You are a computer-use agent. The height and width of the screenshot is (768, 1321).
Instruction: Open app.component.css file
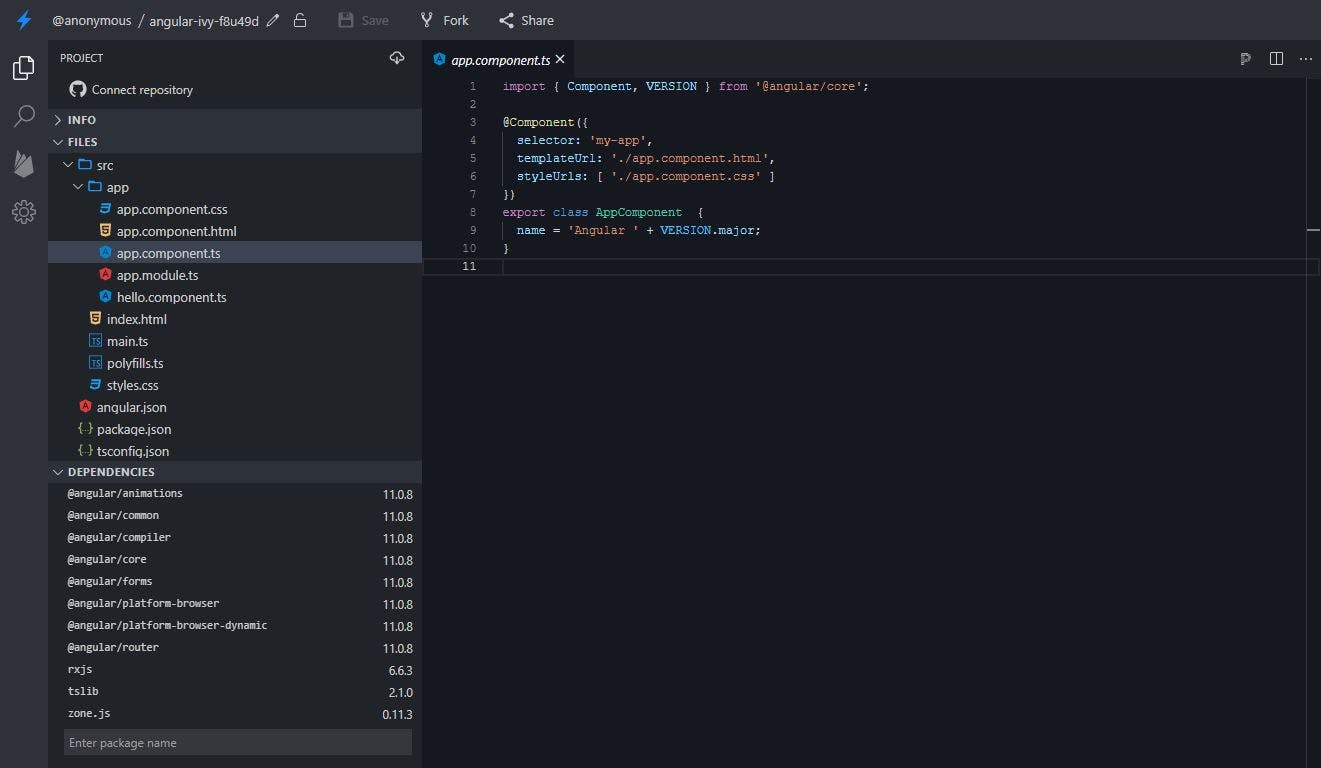235,209
